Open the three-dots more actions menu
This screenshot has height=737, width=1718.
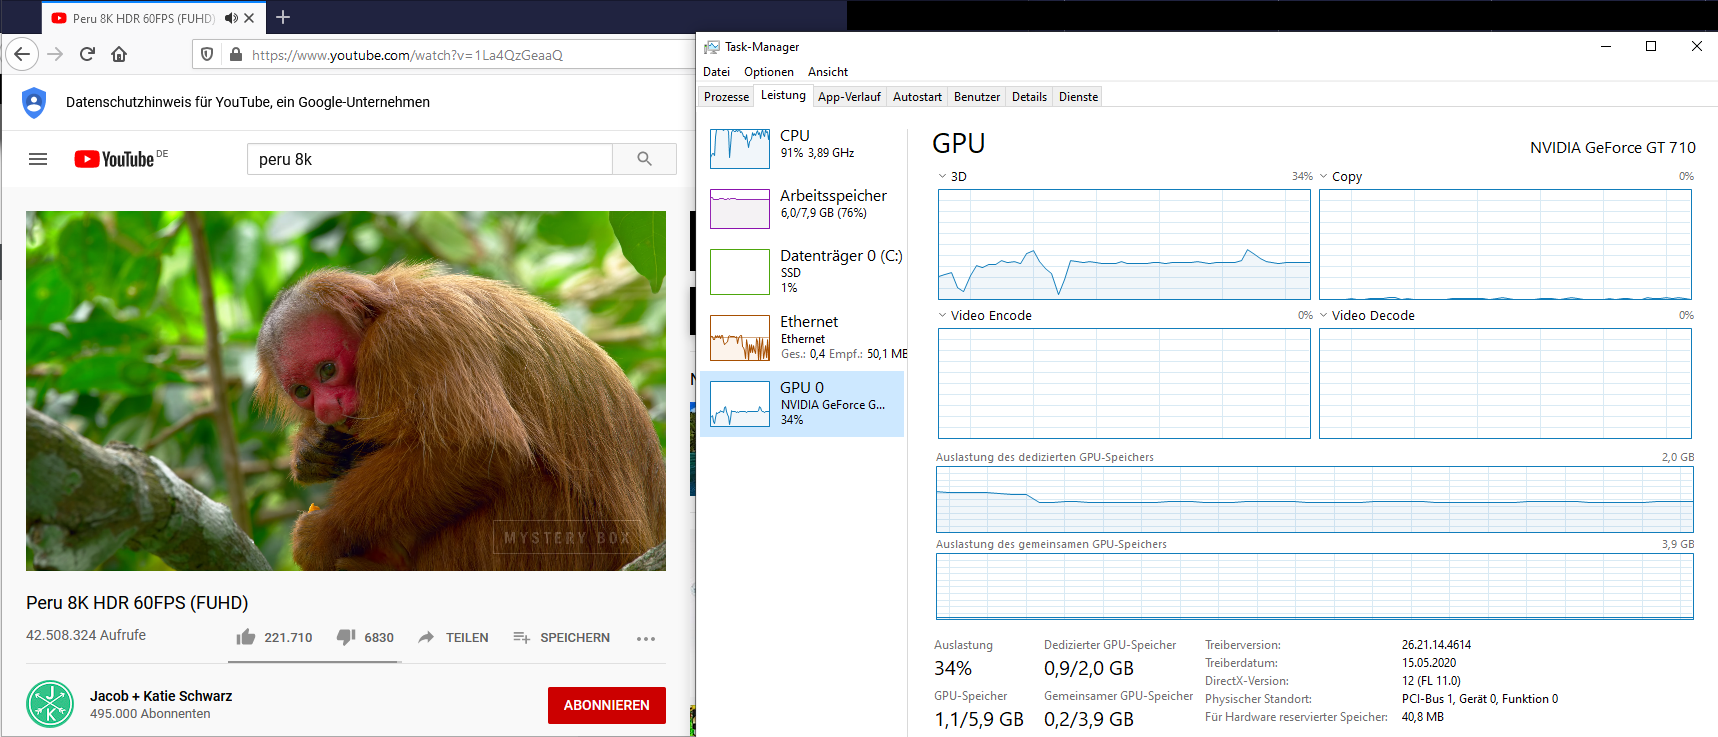(646, 638)
